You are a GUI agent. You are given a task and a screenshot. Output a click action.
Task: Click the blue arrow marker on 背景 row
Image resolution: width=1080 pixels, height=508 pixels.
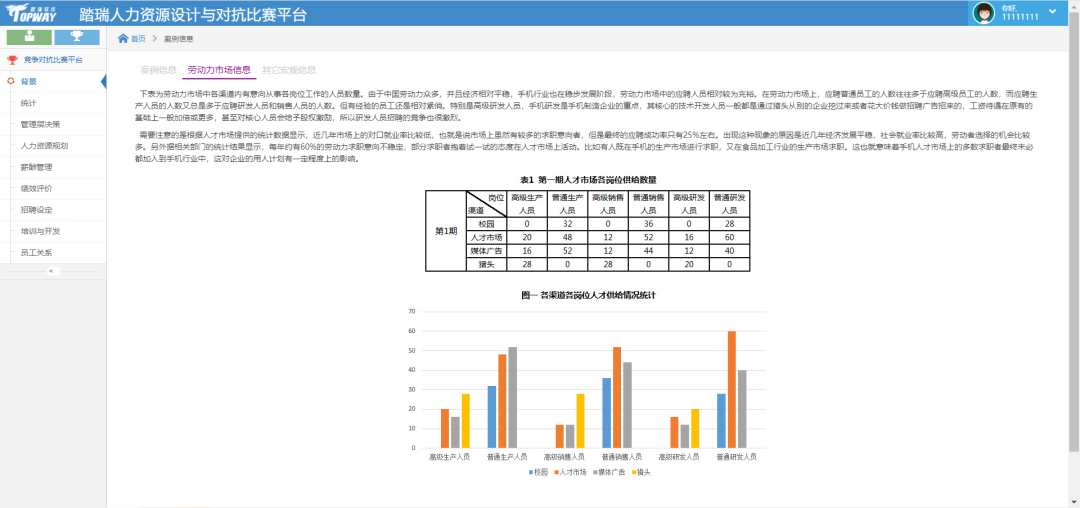coord(103,81)
